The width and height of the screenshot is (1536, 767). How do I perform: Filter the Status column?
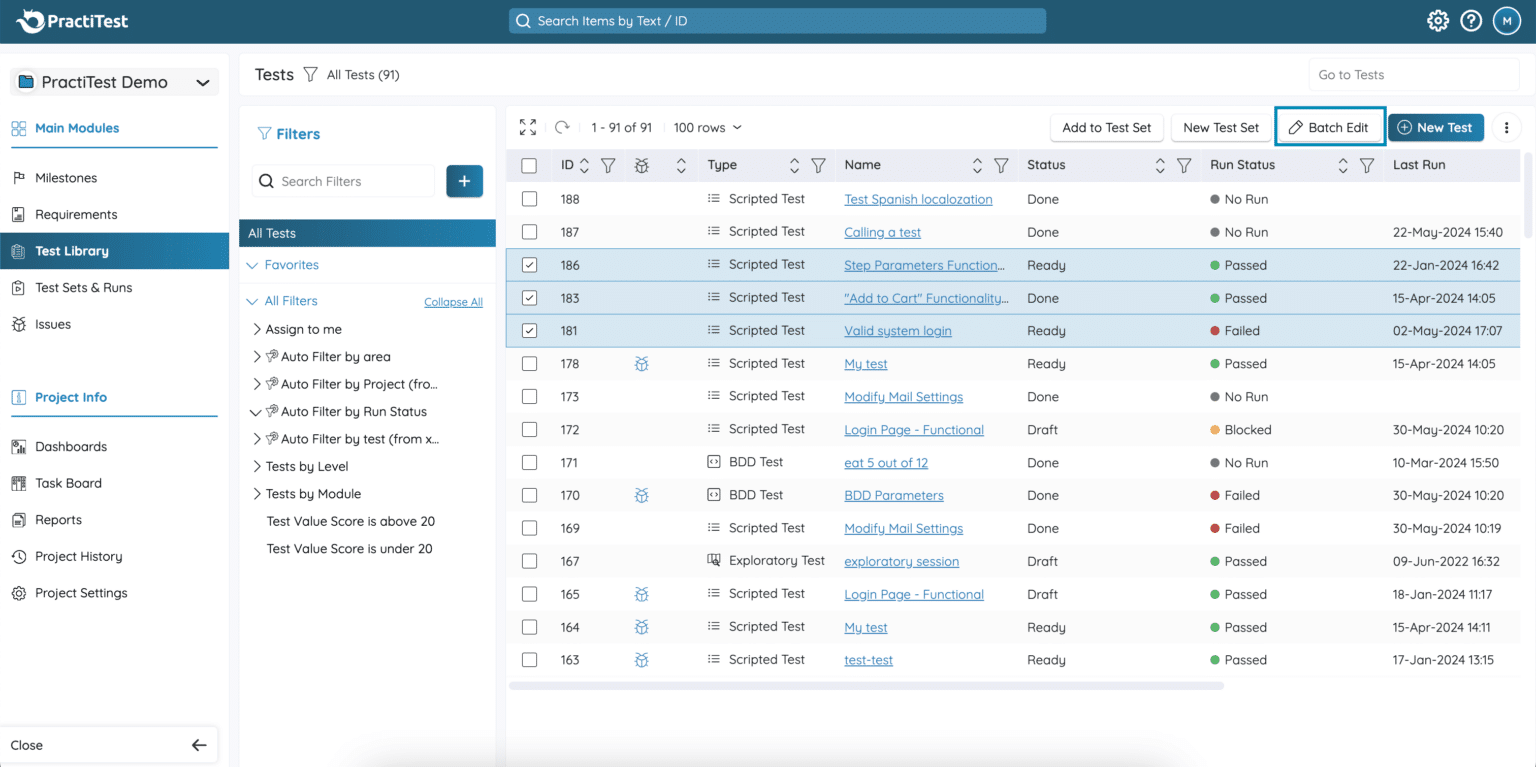[1184, 165]
